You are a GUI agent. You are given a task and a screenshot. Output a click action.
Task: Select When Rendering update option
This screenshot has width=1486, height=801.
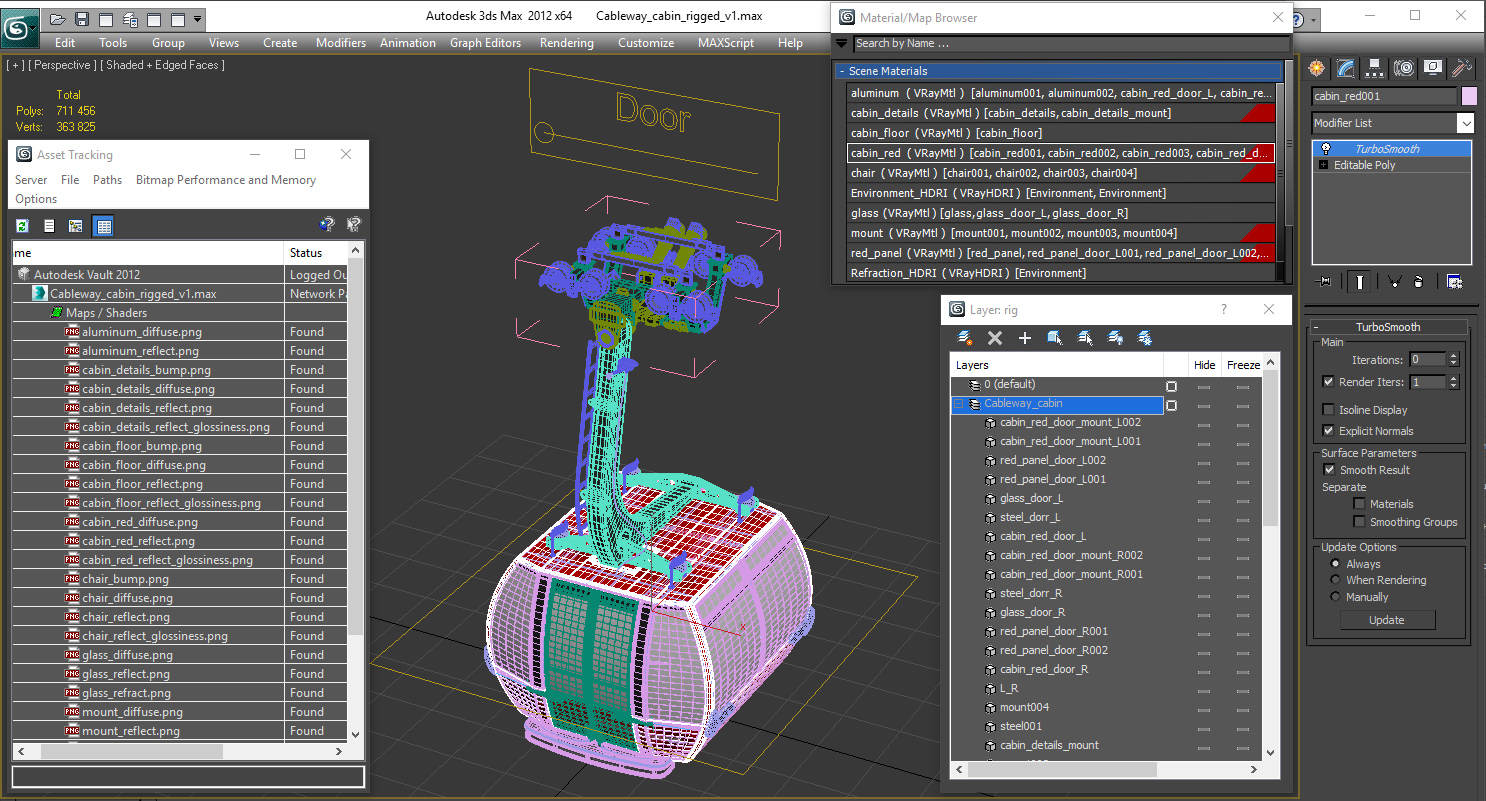click(x=1335, y=580)
